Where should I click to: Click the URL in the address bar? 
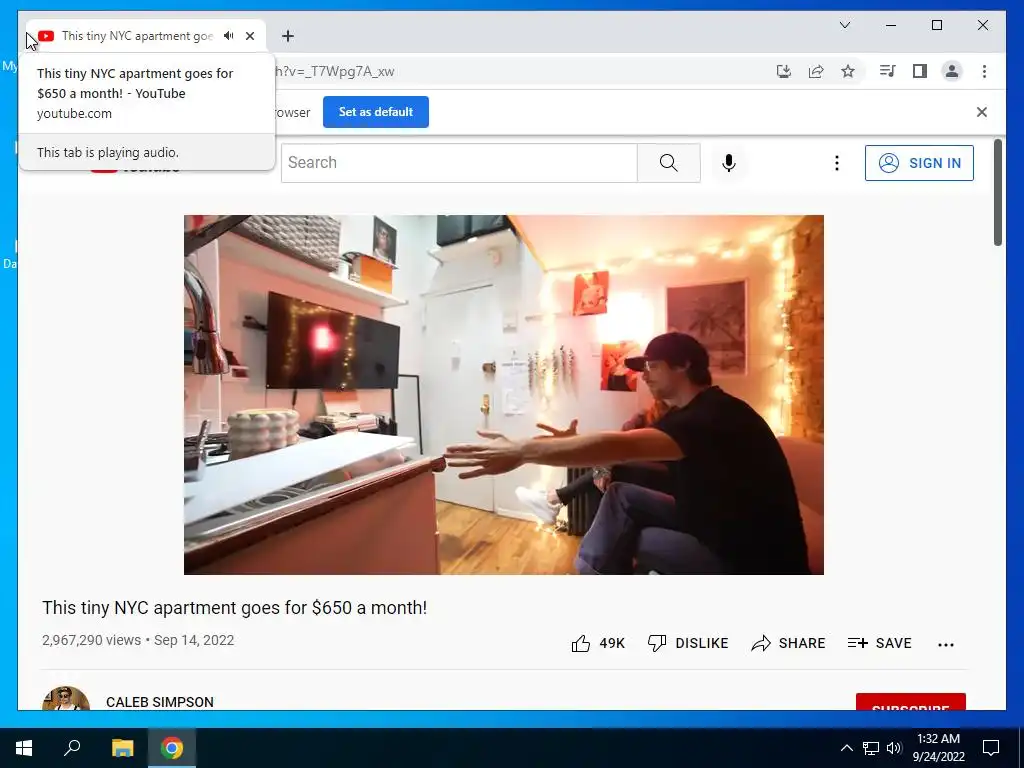tap(334, 71)
